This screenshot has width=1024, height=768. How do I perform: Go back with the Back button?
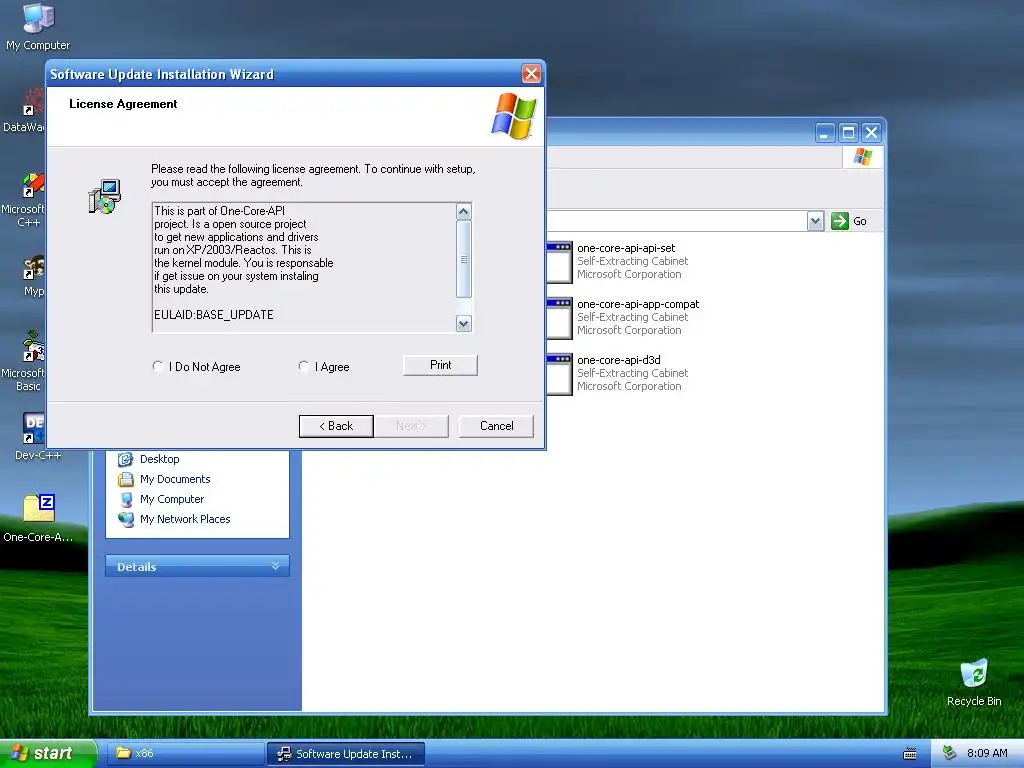click(x=336, y=426)
